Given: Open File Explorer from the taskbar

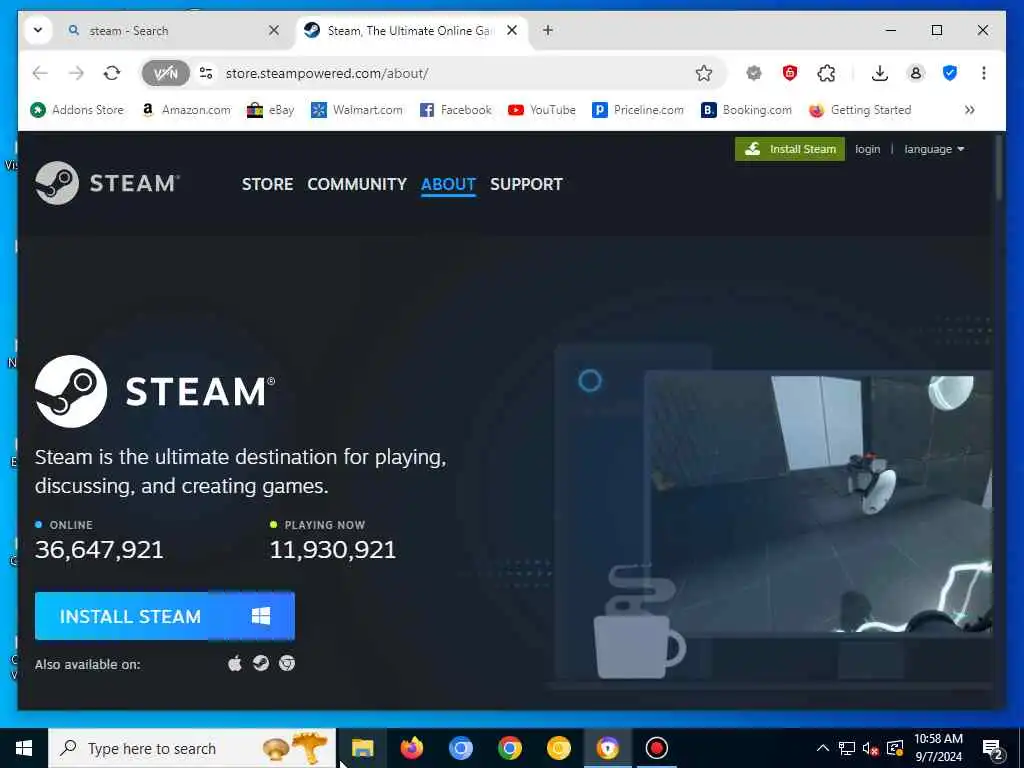Looking at the screenshot, I should tap(362, 748).
